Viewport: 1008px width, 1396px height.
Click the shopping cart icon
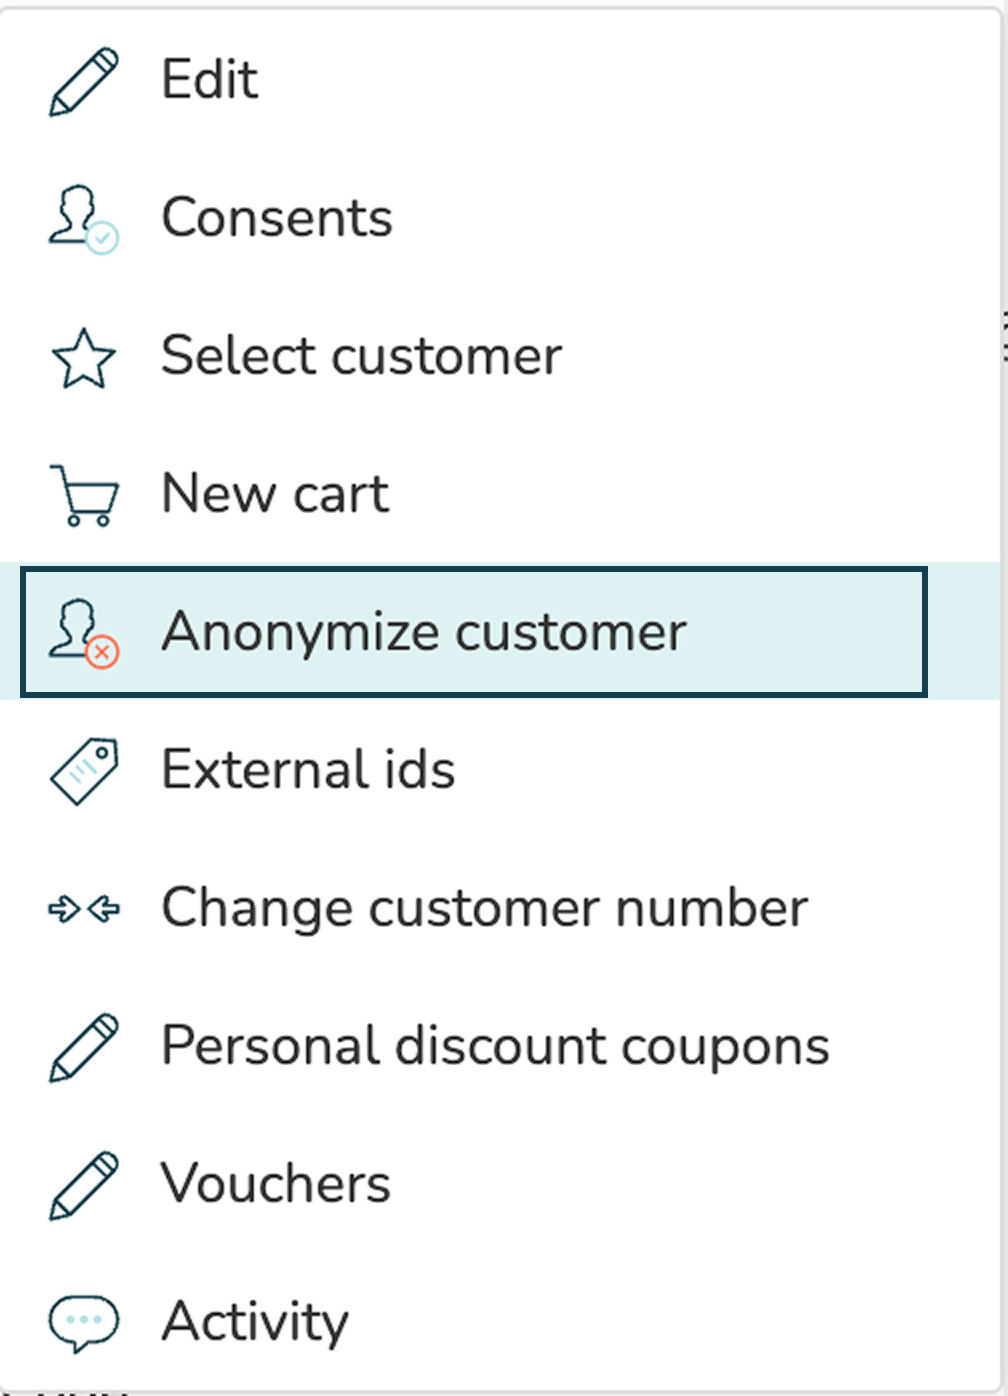point(84,495)
